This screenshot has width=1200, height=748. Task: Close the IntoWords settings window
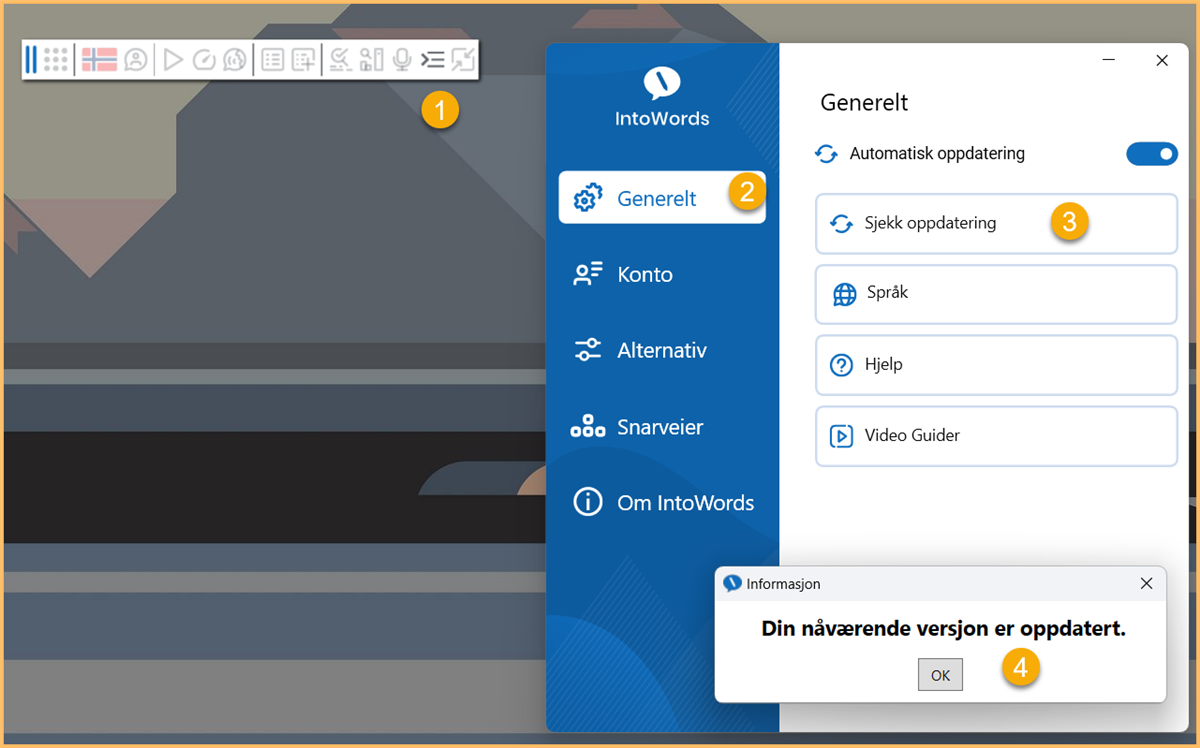point(1162,60)
